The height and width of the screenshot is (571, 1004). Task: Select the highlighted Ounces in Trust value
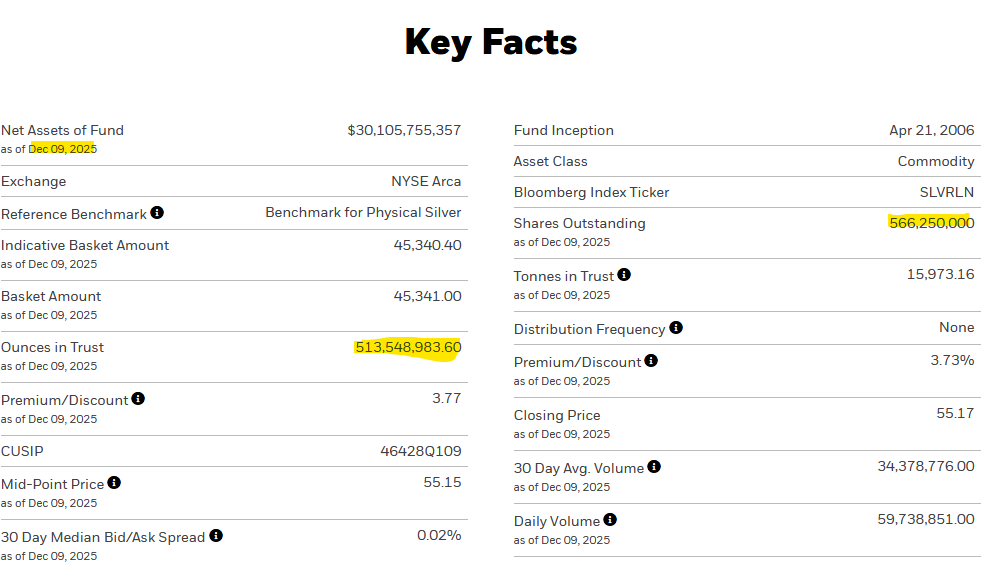[408, 347]
